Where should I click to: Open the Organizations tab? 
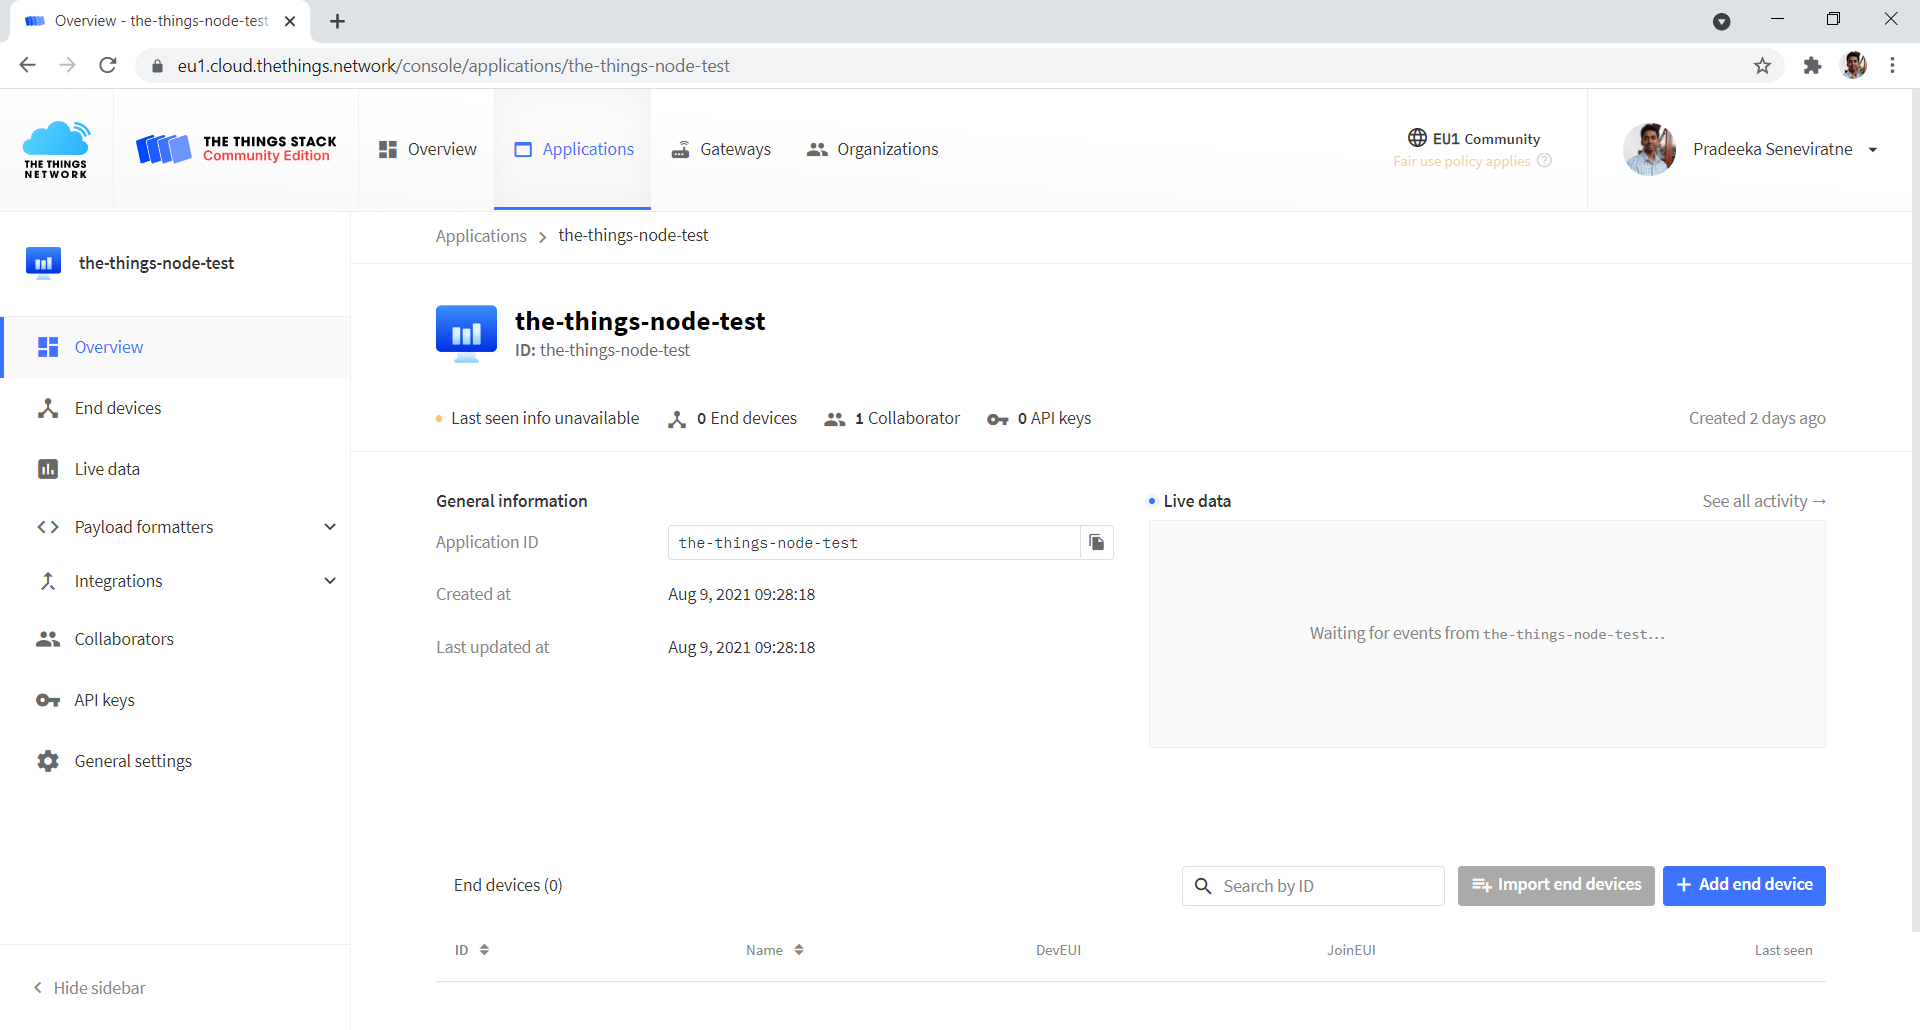pyautogui.click(x=887, y=149)
